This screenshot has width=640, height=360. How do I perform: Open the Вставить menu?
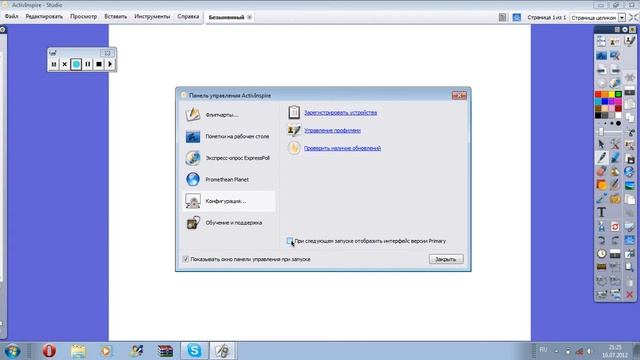click(x=116, y=17)
